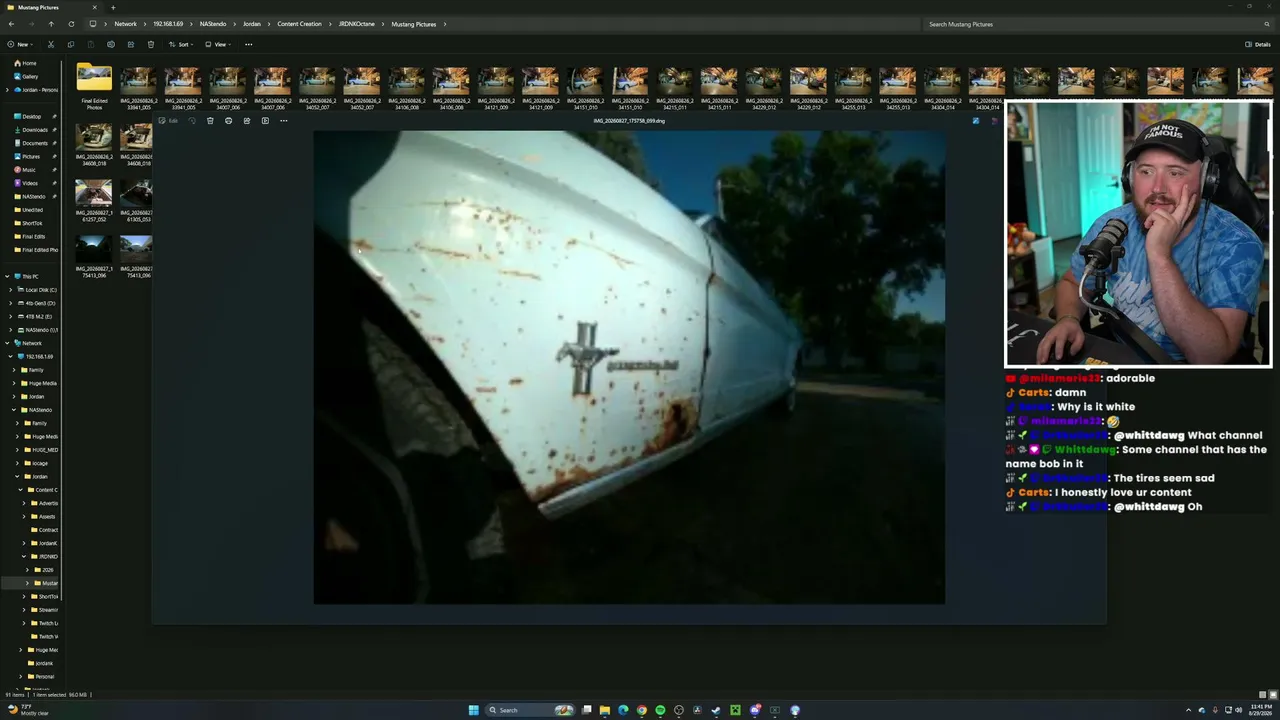Viewport: 1280px width, 720px height.
Task: Delete the photo in the preview toolbar
Action: tap(210, 121)
